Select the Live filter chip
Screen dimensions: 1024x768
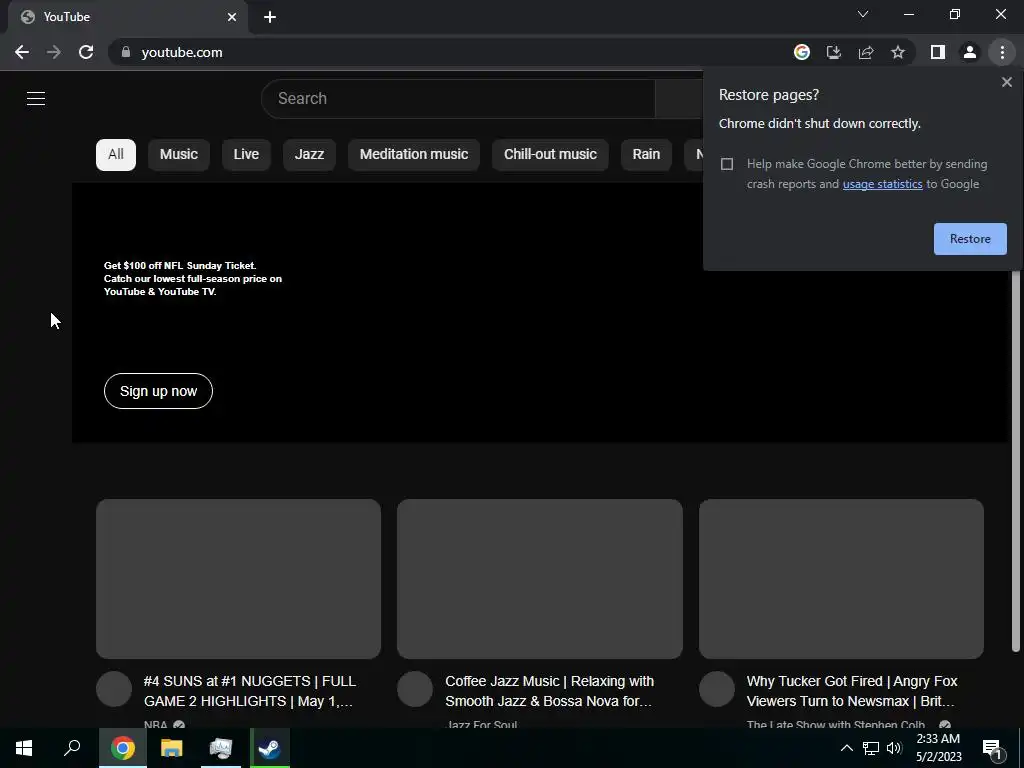[246, 155]
